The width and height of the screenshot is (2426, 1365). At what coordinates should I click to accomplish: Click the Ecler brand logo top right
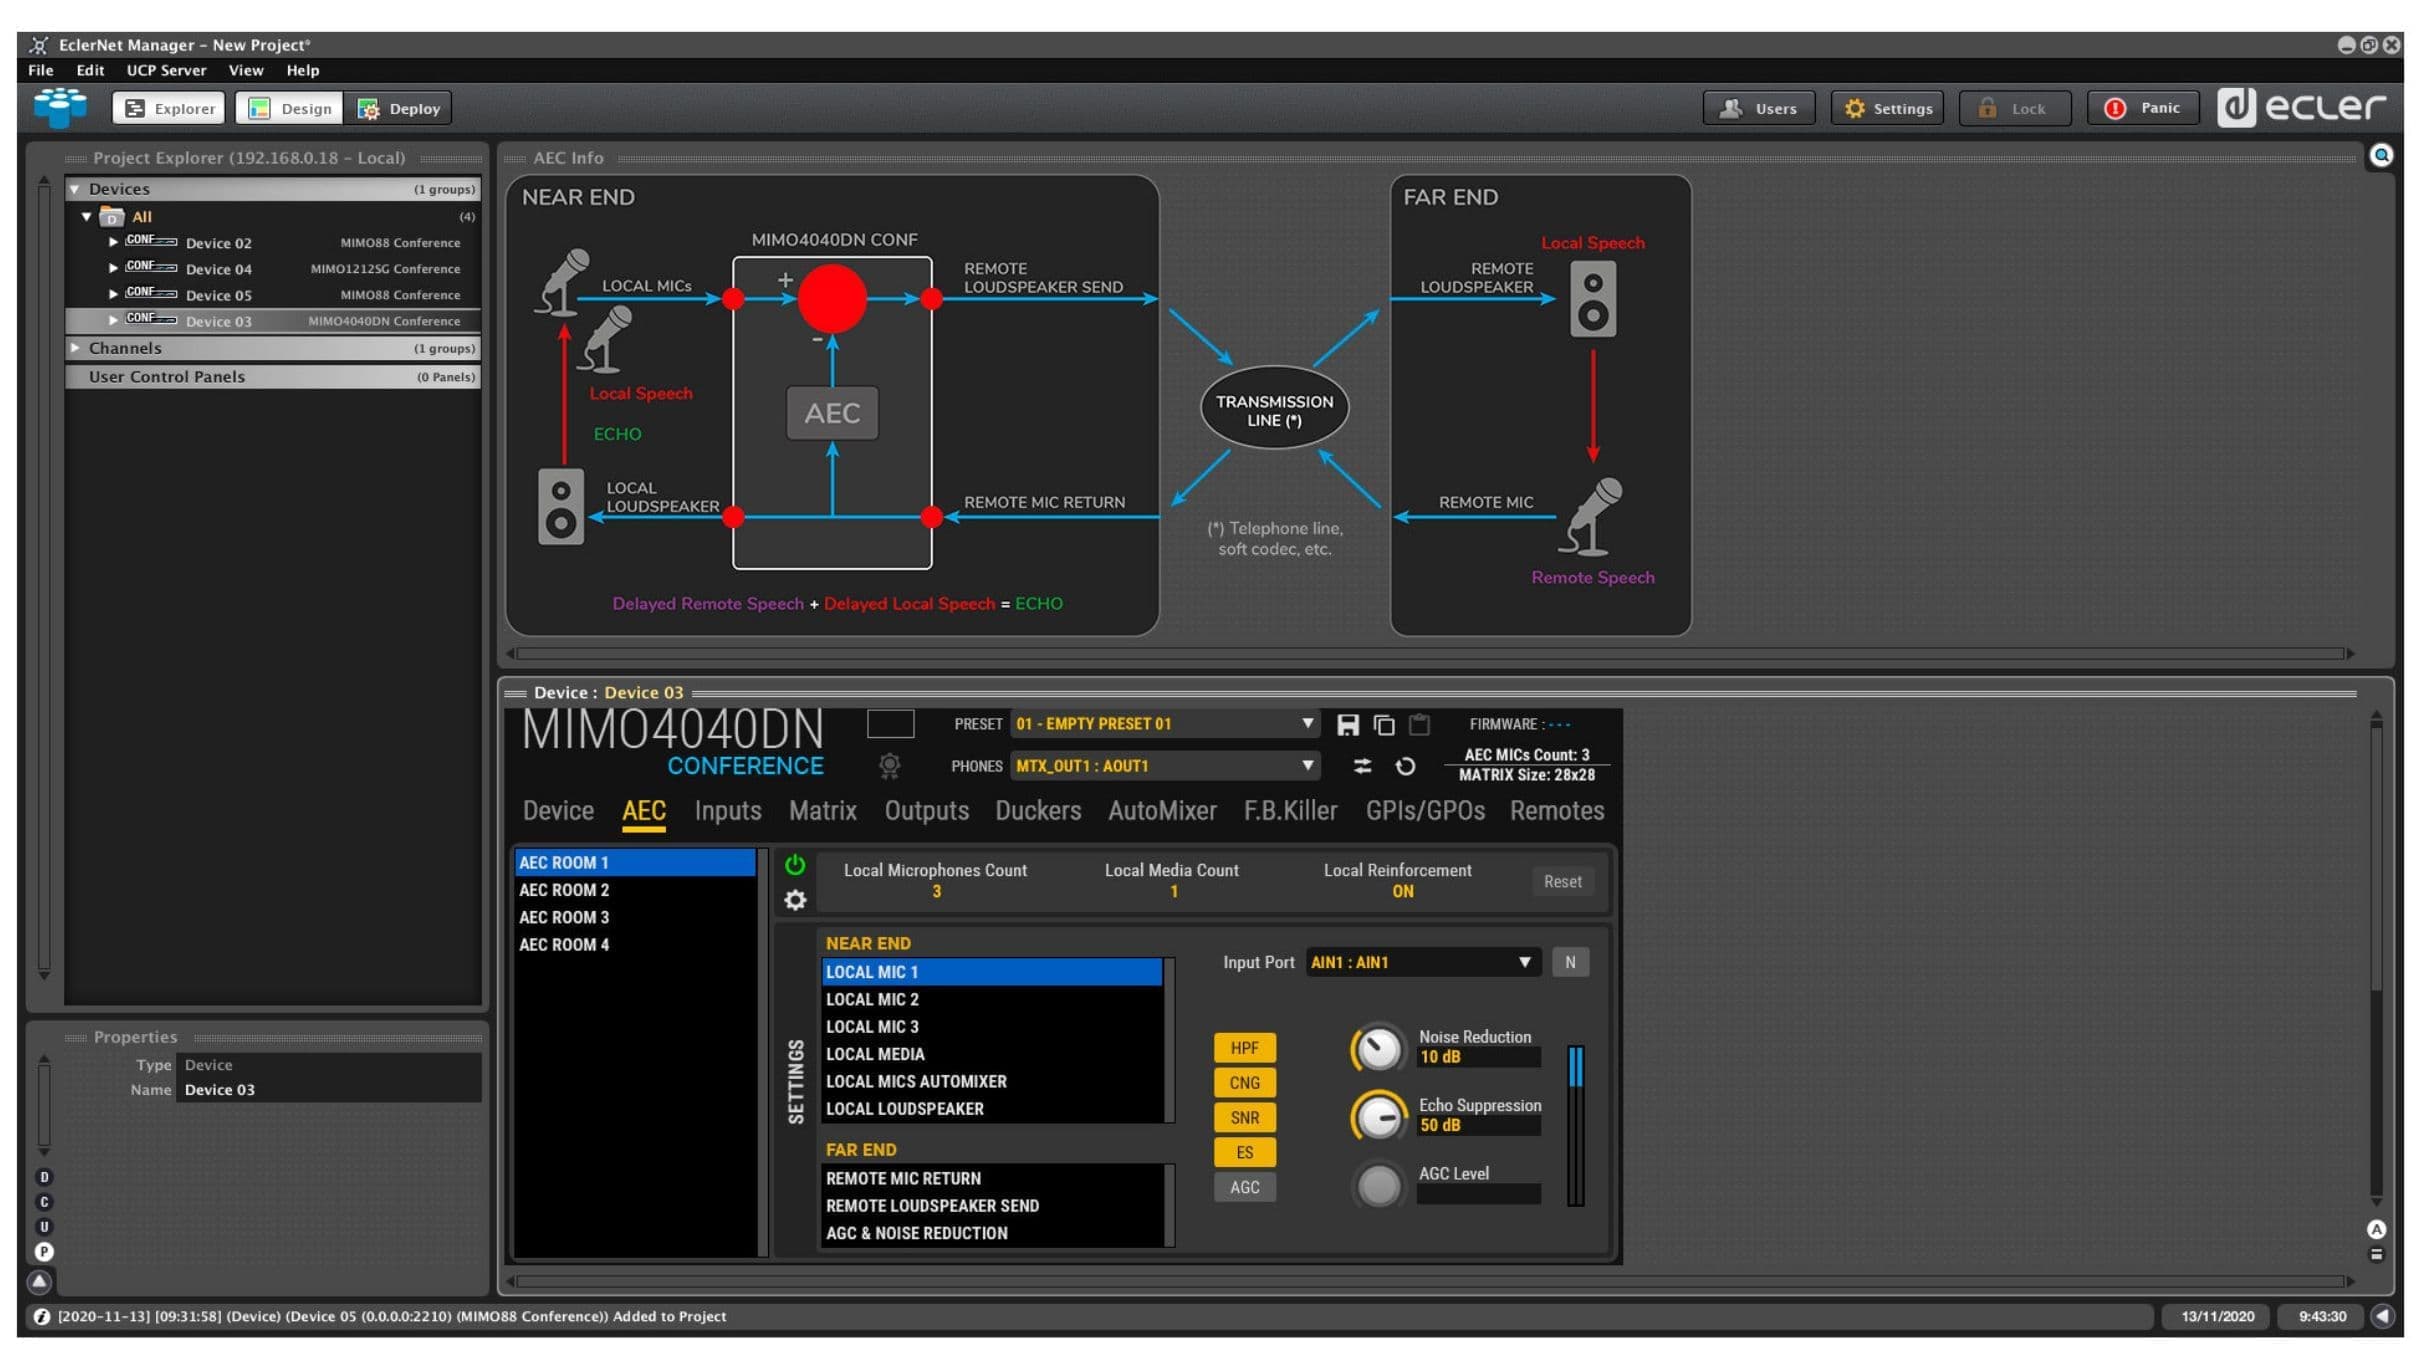2301,107
